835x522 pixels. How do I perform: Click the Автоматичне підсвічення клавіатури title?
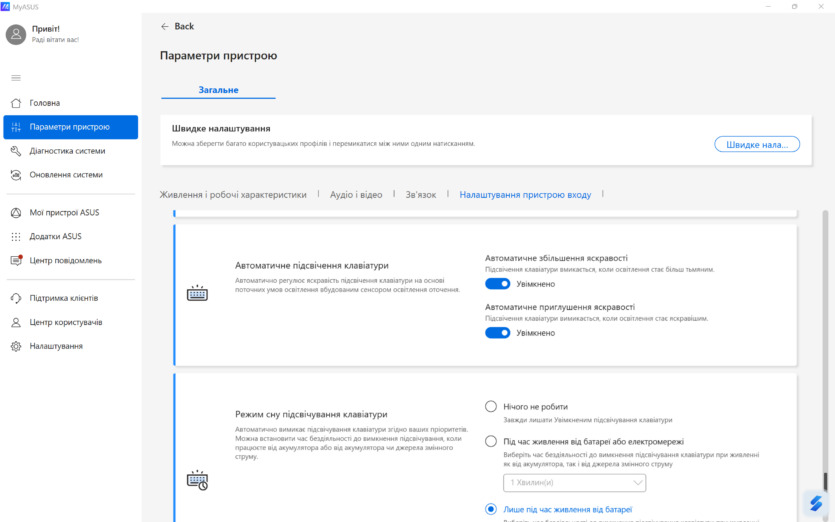[312, 265]
